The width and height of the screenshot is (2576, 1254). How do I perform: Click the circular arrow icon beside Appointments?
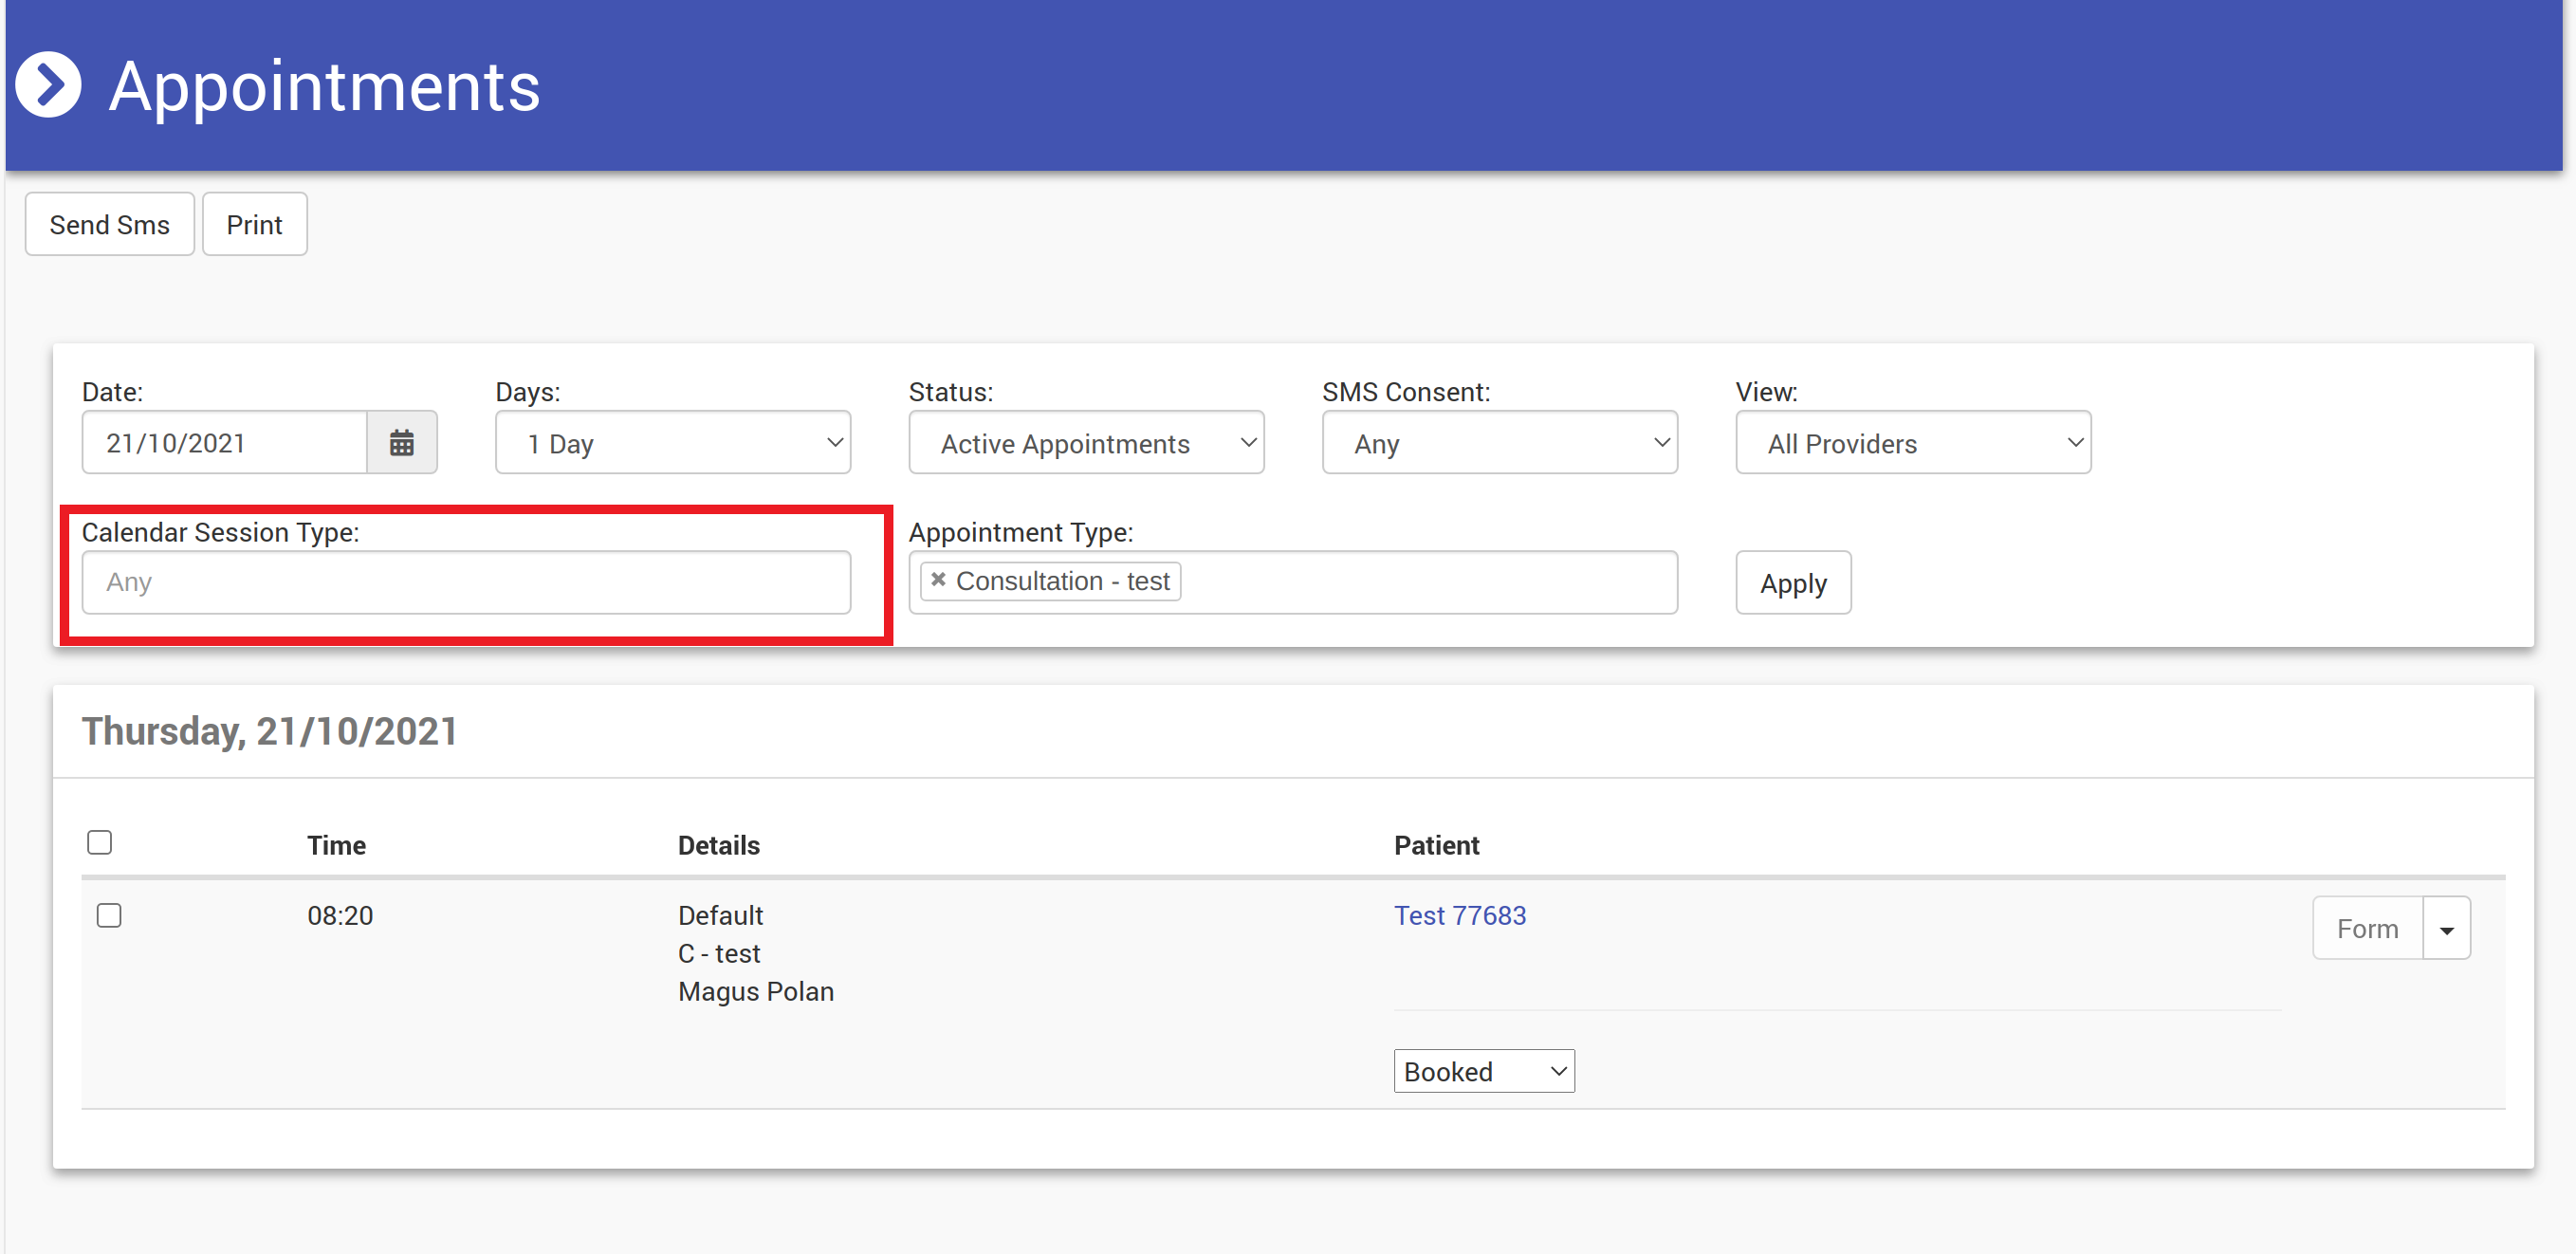tap(48, 85)
